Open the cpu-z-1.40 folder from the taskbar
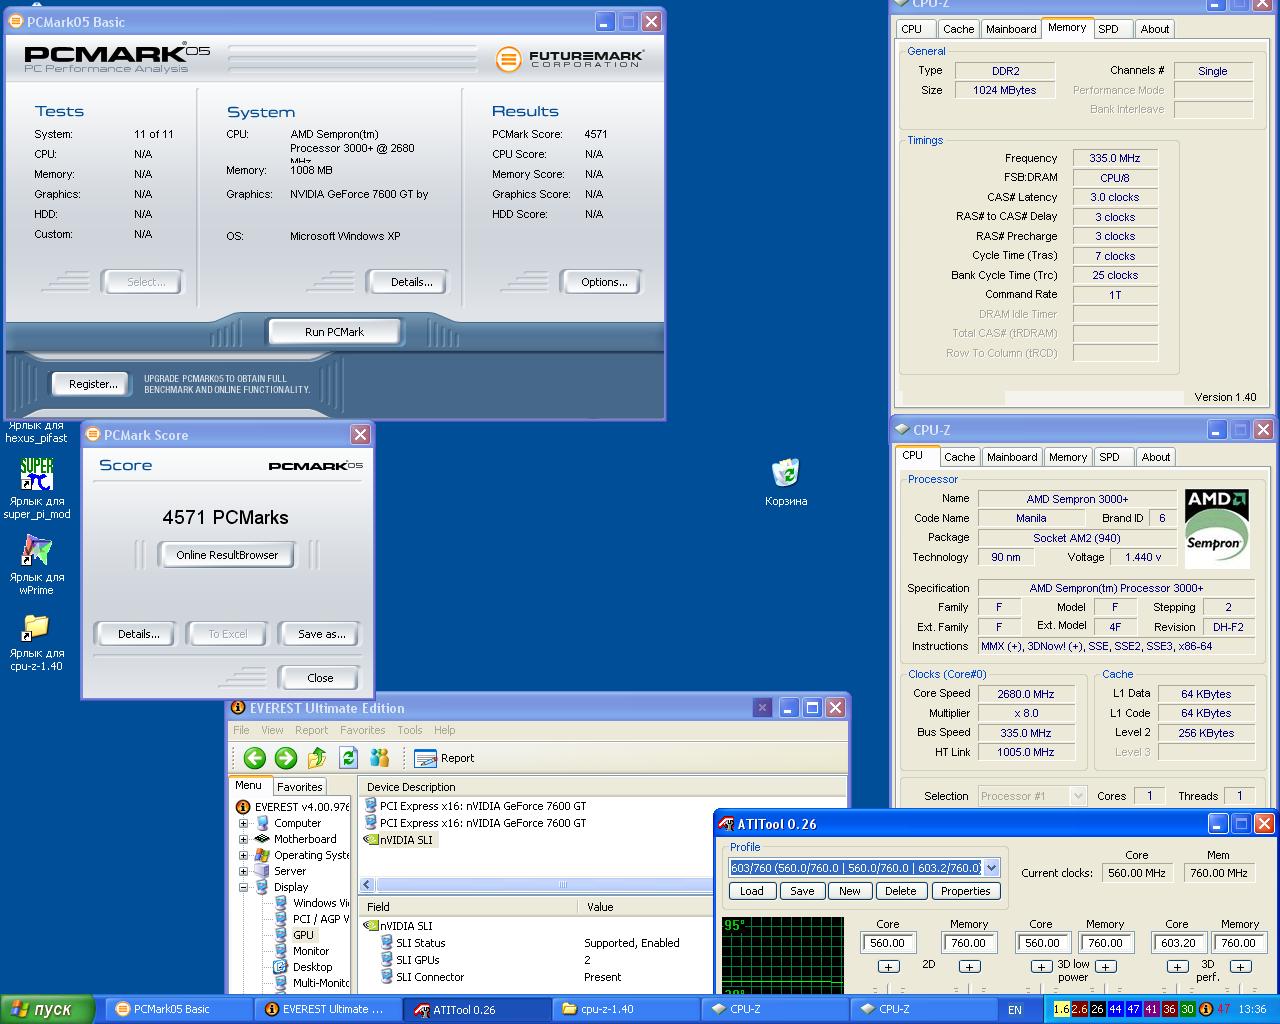 pos(626,1009)
